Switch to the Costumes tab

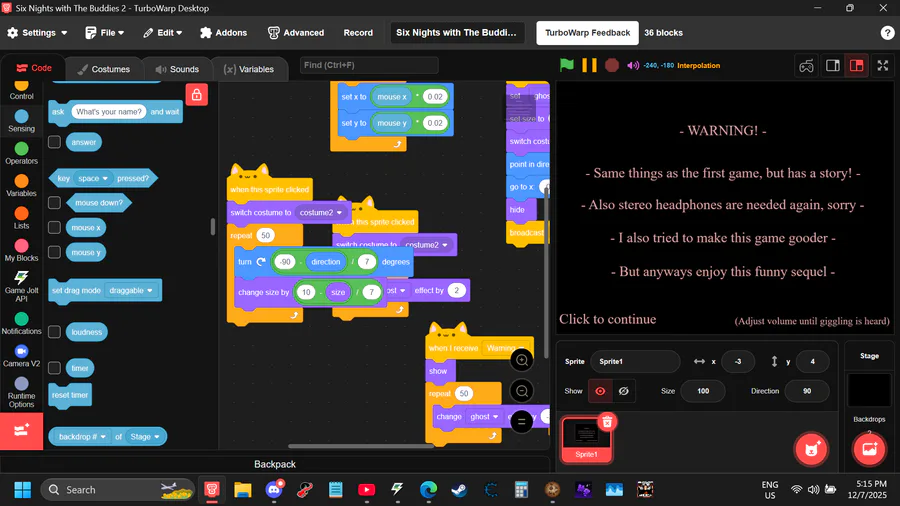(104, 69)
